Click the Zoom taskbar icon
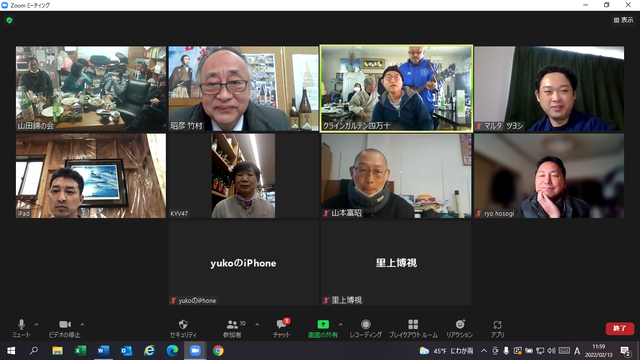 pyautogui.click(x=195, y=351)
